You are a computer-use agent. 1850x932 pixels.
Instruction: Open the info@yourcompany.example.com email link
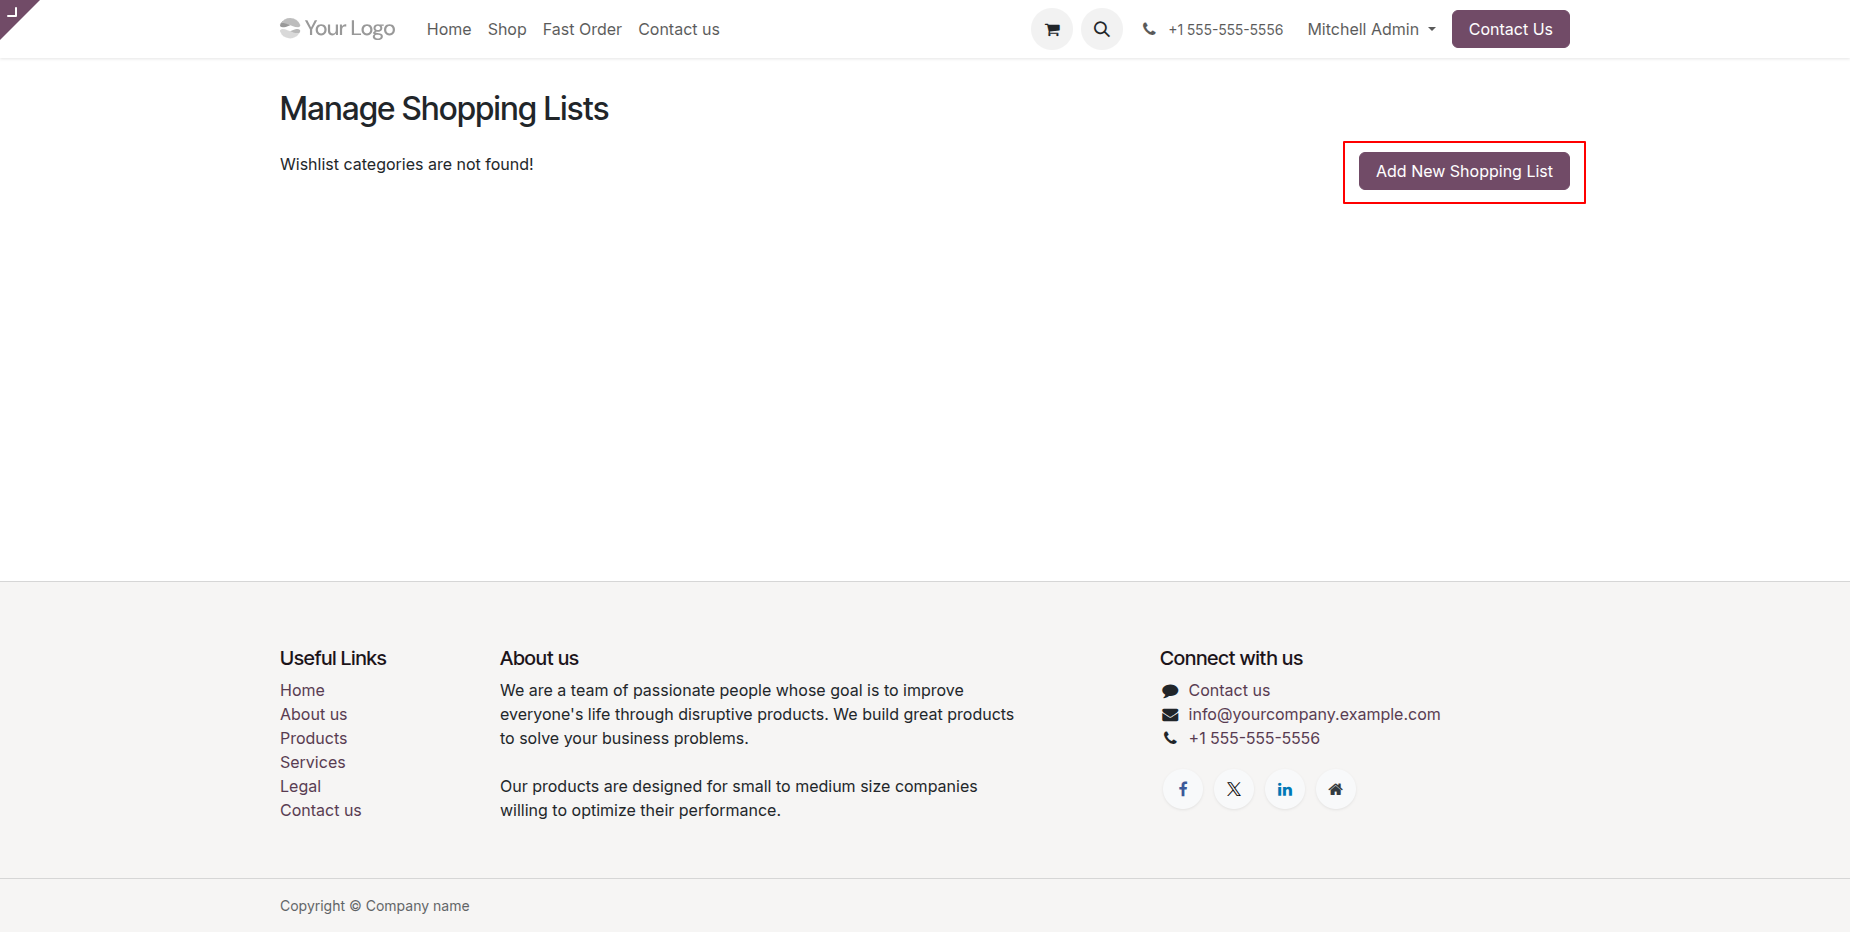(x=1314, y=714)
